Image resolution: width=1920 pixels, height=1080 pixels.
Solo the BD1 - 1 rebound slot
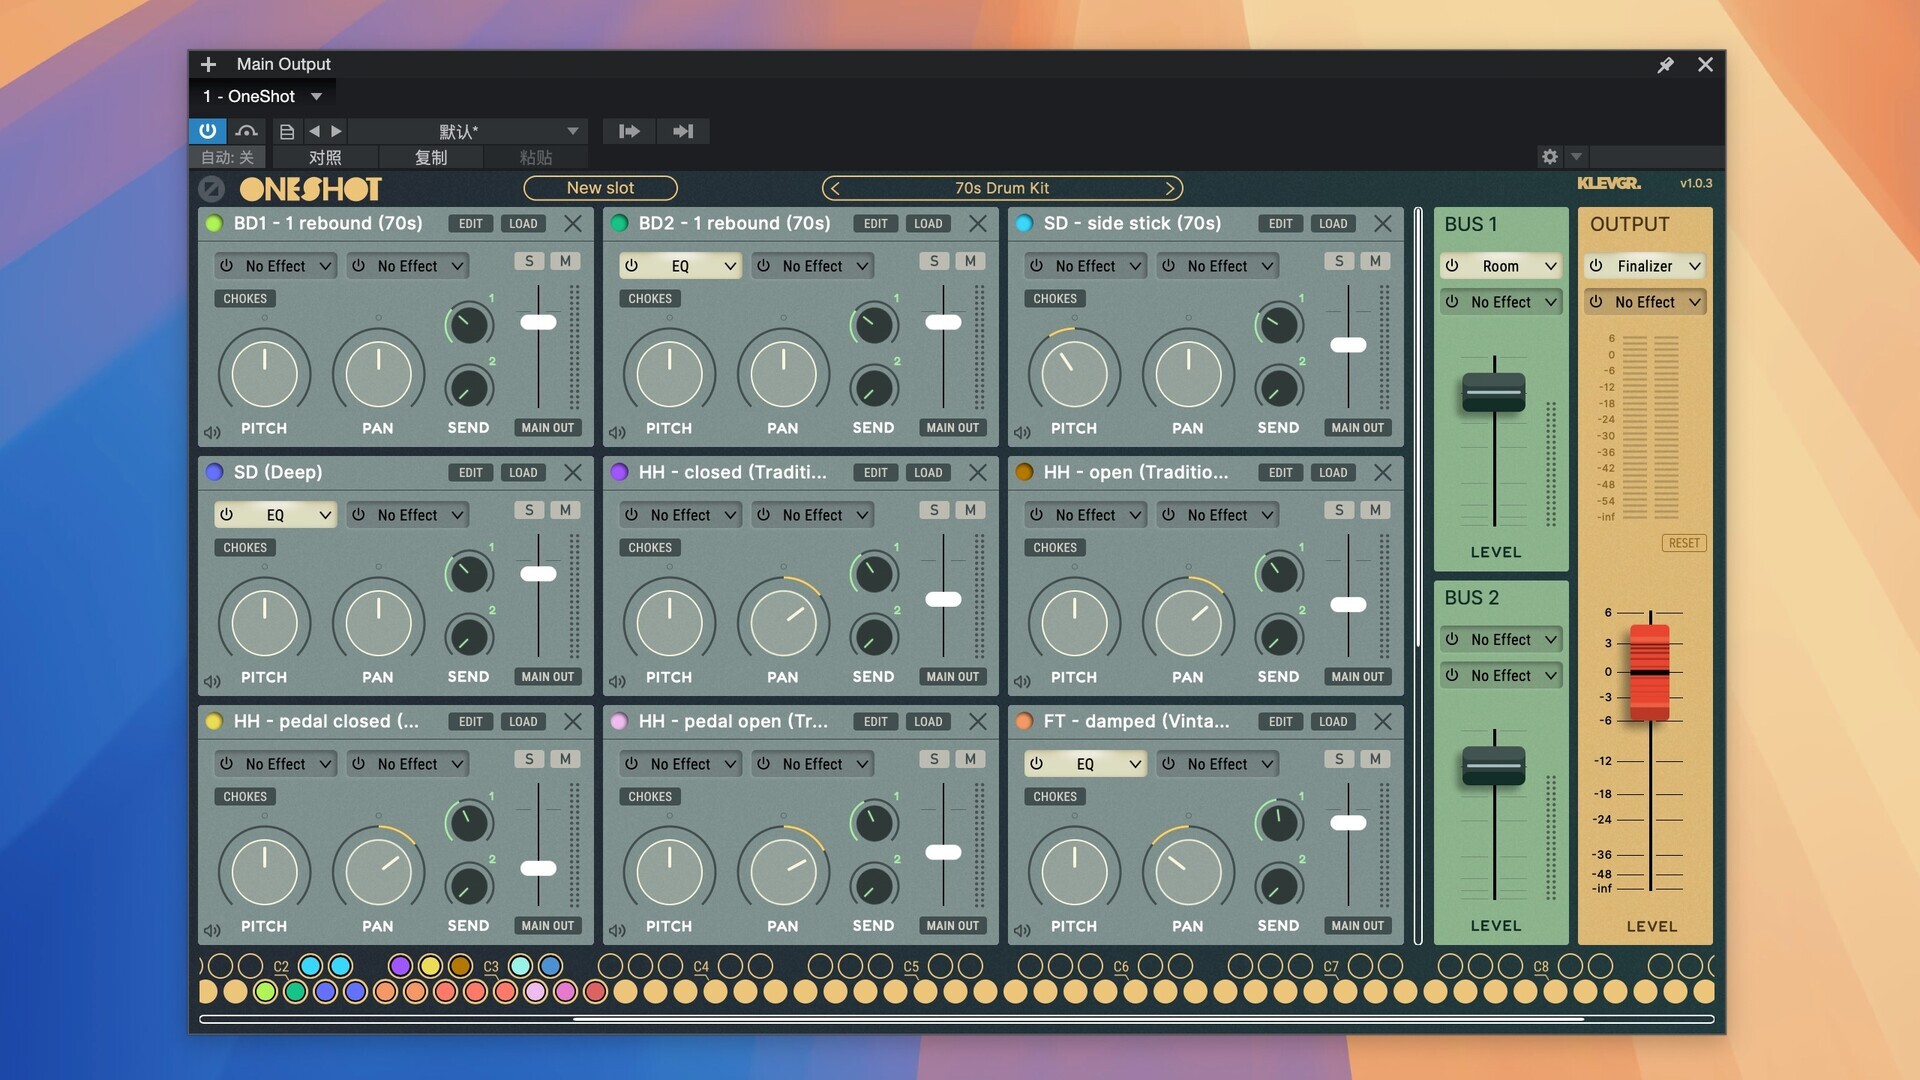(529, 261)
